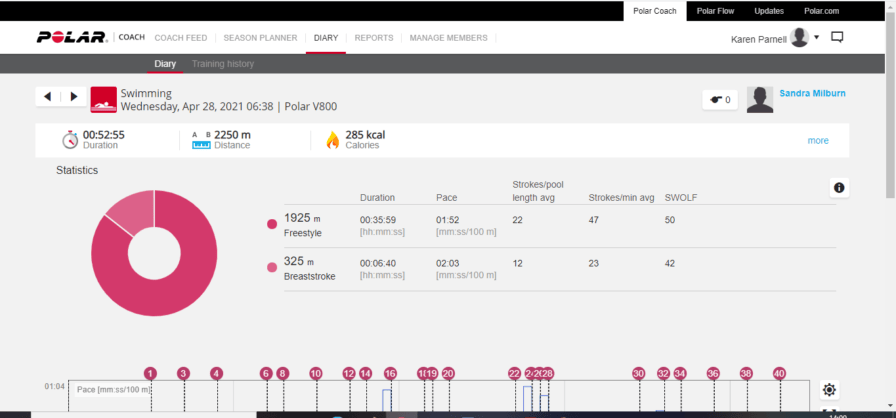The image size is (896, 418).
Task: Open Season Planner section
Action: (x=260, y=38)
